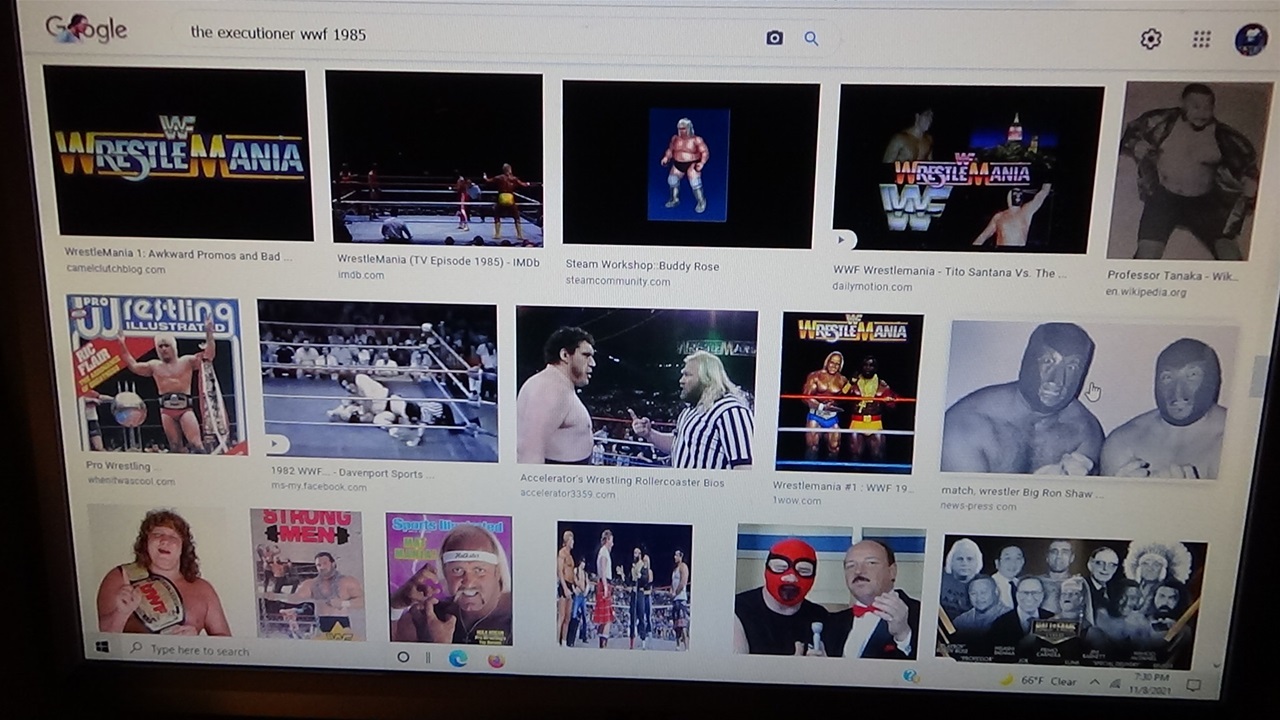The image size is (1280, 720).
Task: Click steamcommunity.com source link
Action: (x=618, y=282)
